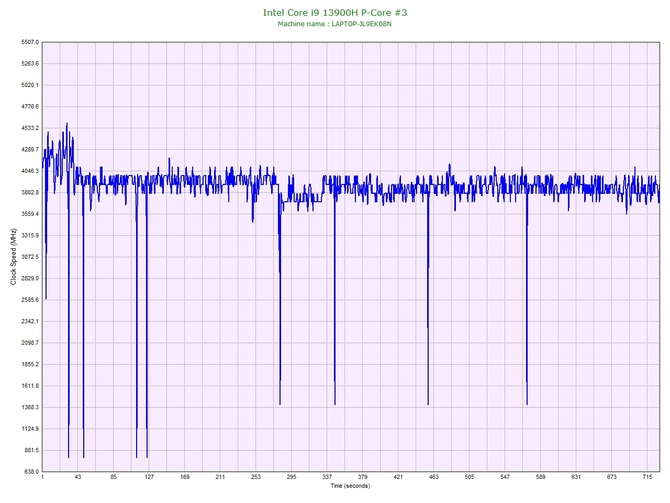670x503 pixels.
Task: Click the 631 x-axis tick label
Action: (x=576, y=477)
